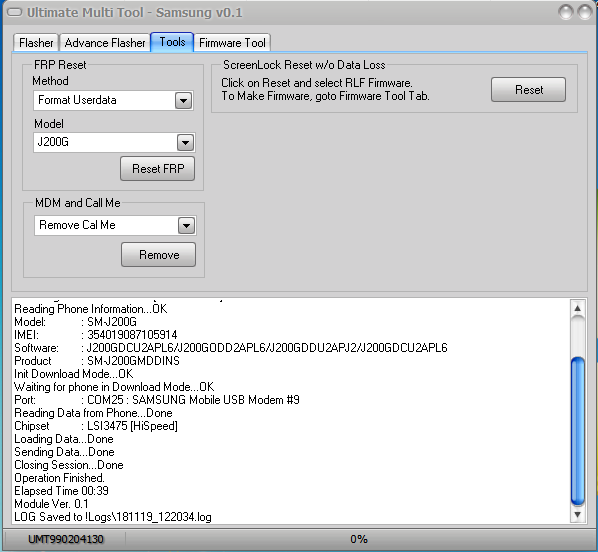The width and height of the screenshot is (598, 552).
Task: Expand the FRP Method dropdown arrow
Action: [x=183, y=101]
